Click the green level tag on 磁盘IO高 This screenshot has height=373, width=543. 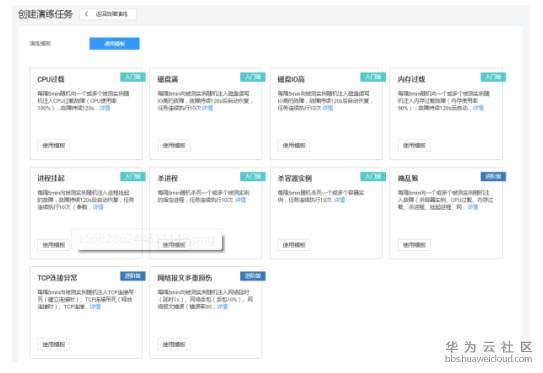[373, 77]
